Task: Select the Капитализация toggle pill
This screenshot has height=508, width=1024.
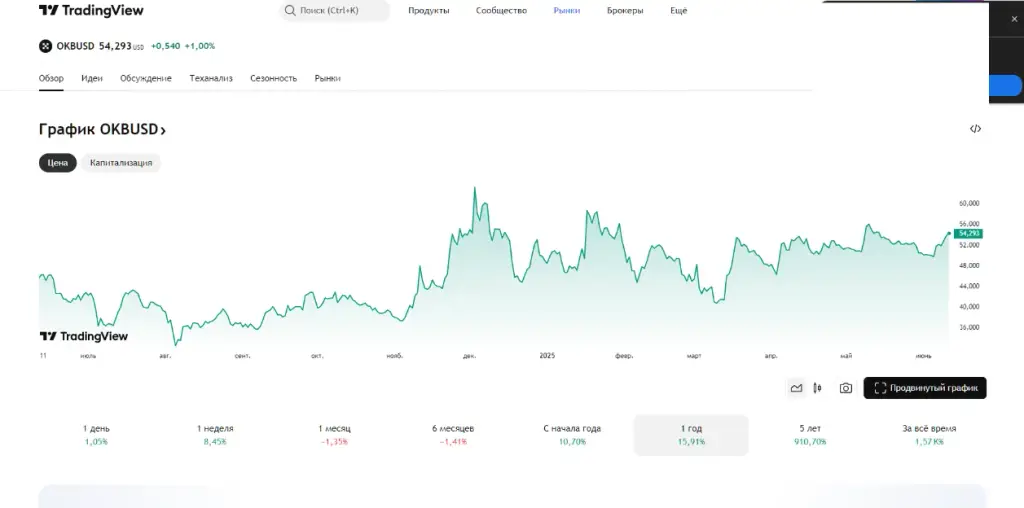Action: click(x=121, y=163)
